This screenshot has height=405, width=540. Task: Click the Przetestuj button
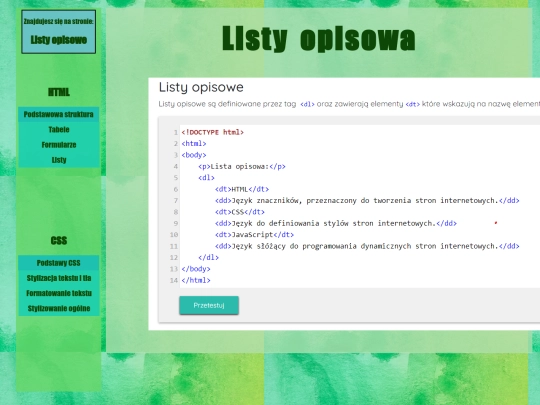point(209,305)
